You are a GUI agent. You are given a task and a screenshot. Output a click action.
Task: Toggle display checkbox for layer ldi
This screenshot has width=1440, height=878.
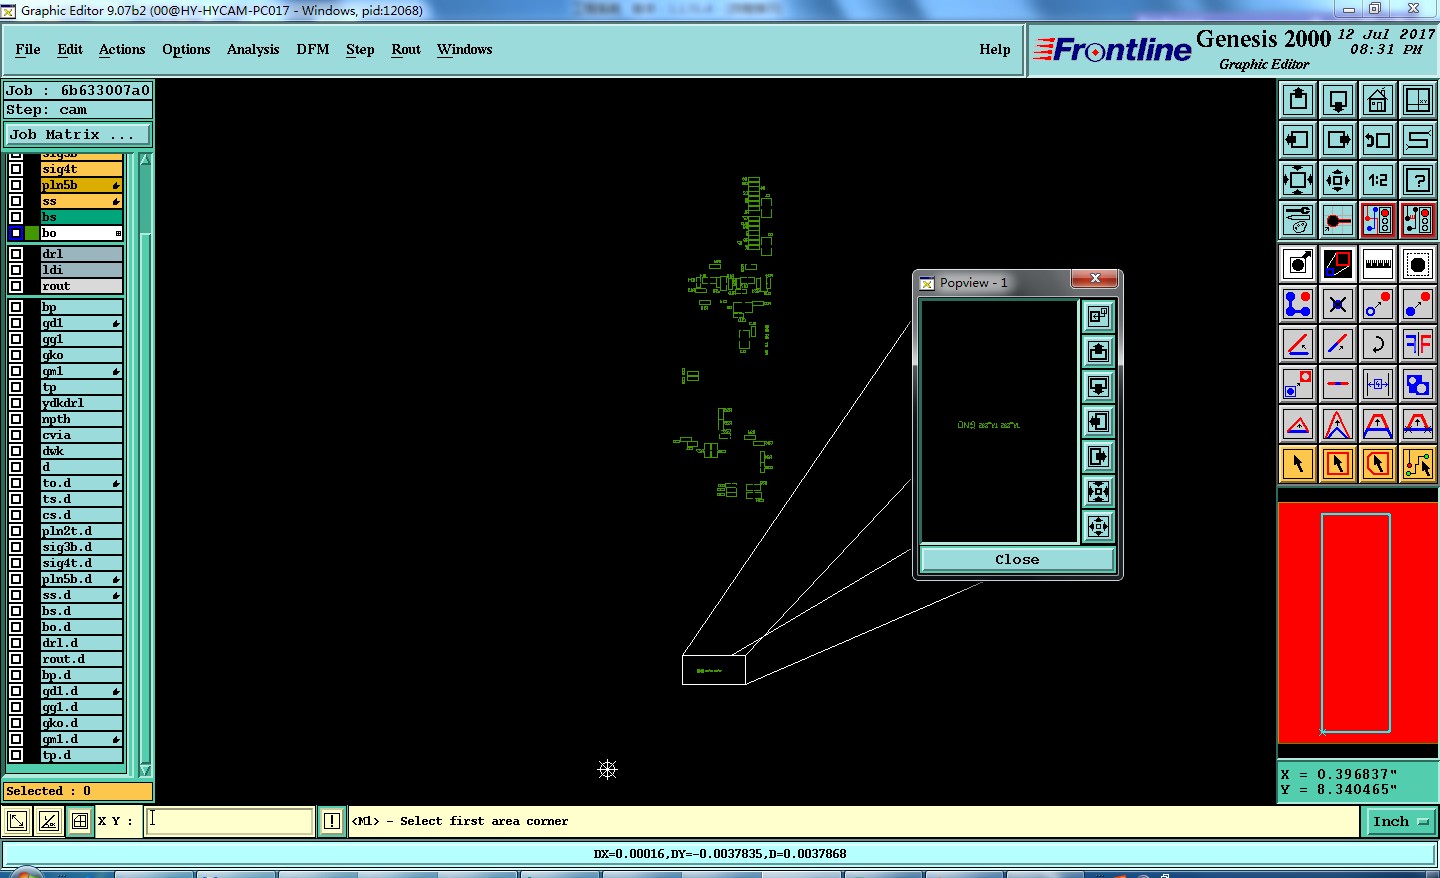pyautogui.click(x=16, y=270)
